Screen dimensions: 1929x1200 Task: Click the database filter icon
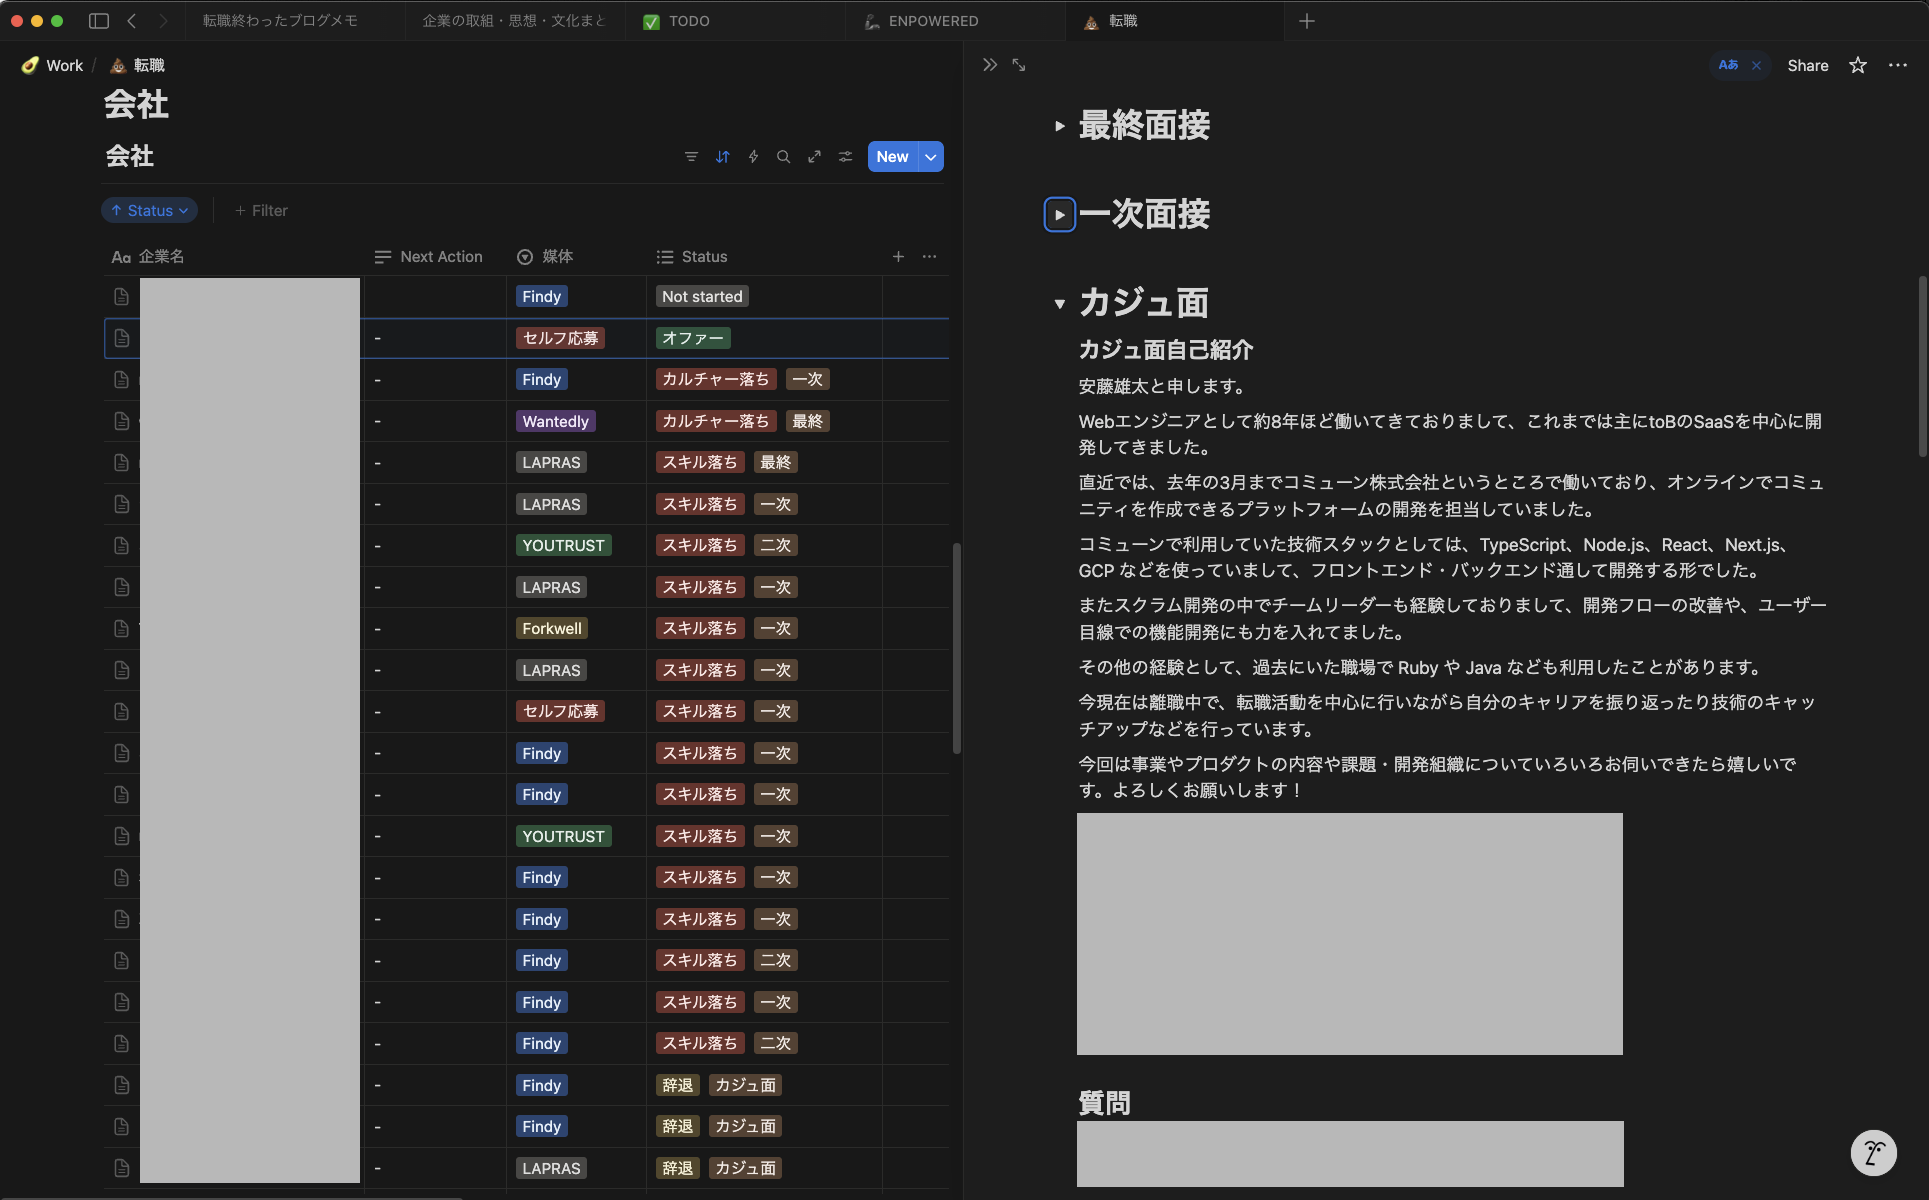click(x=691, y=157)
